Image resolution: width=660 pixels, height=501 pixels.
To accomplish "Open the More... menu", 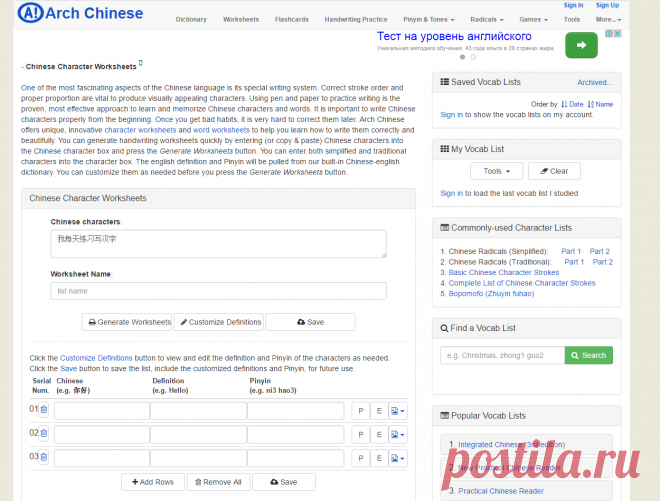I will pos(608,19).
